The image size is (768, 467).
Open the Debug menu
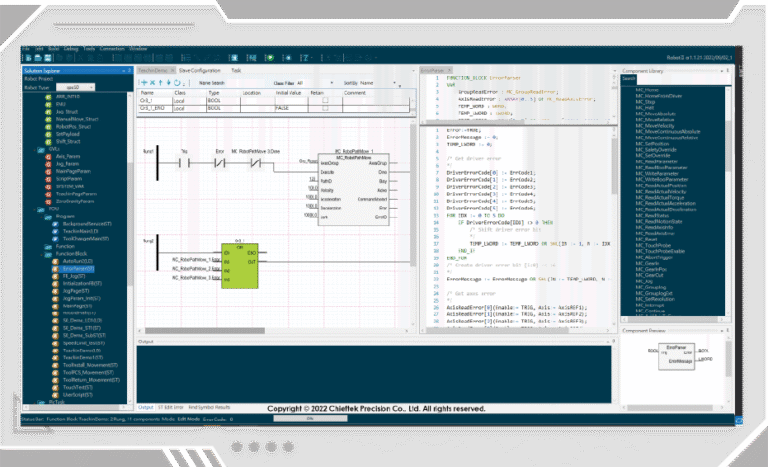pos(71,49)
